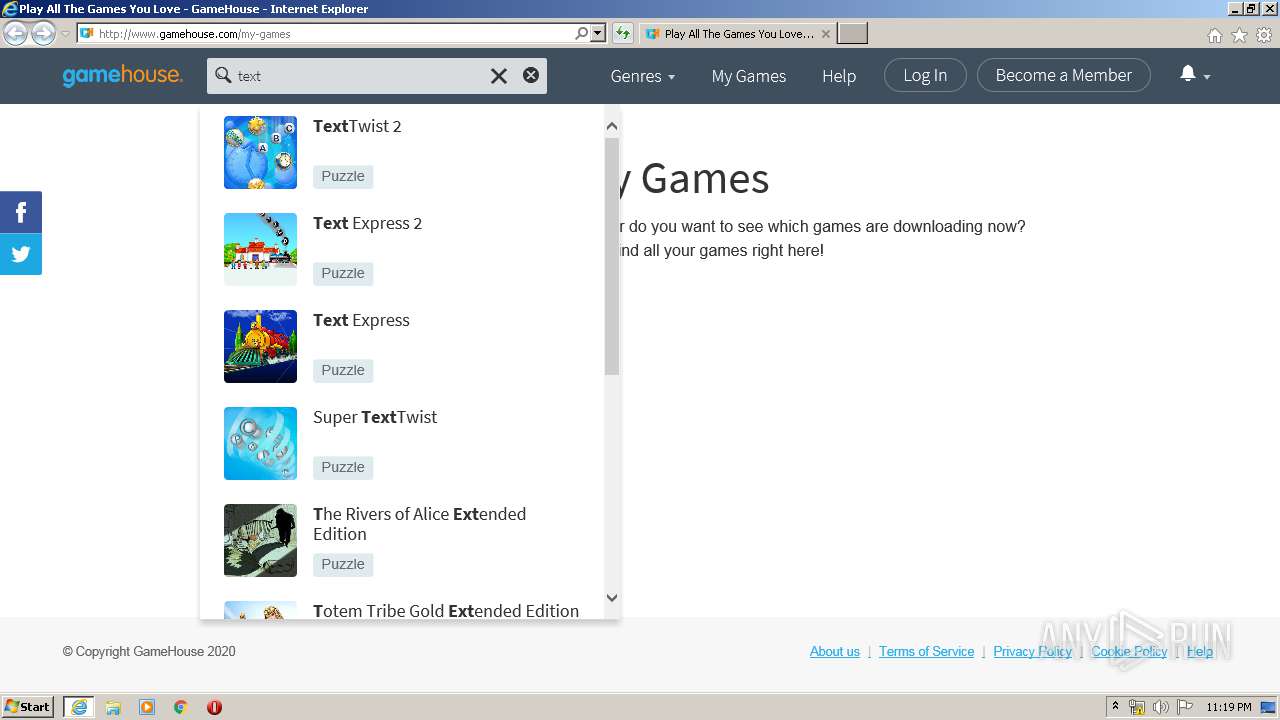1280x720 pixels.
Task: Expand the address bar autocomplete dropdown
Action: (598, 33)
